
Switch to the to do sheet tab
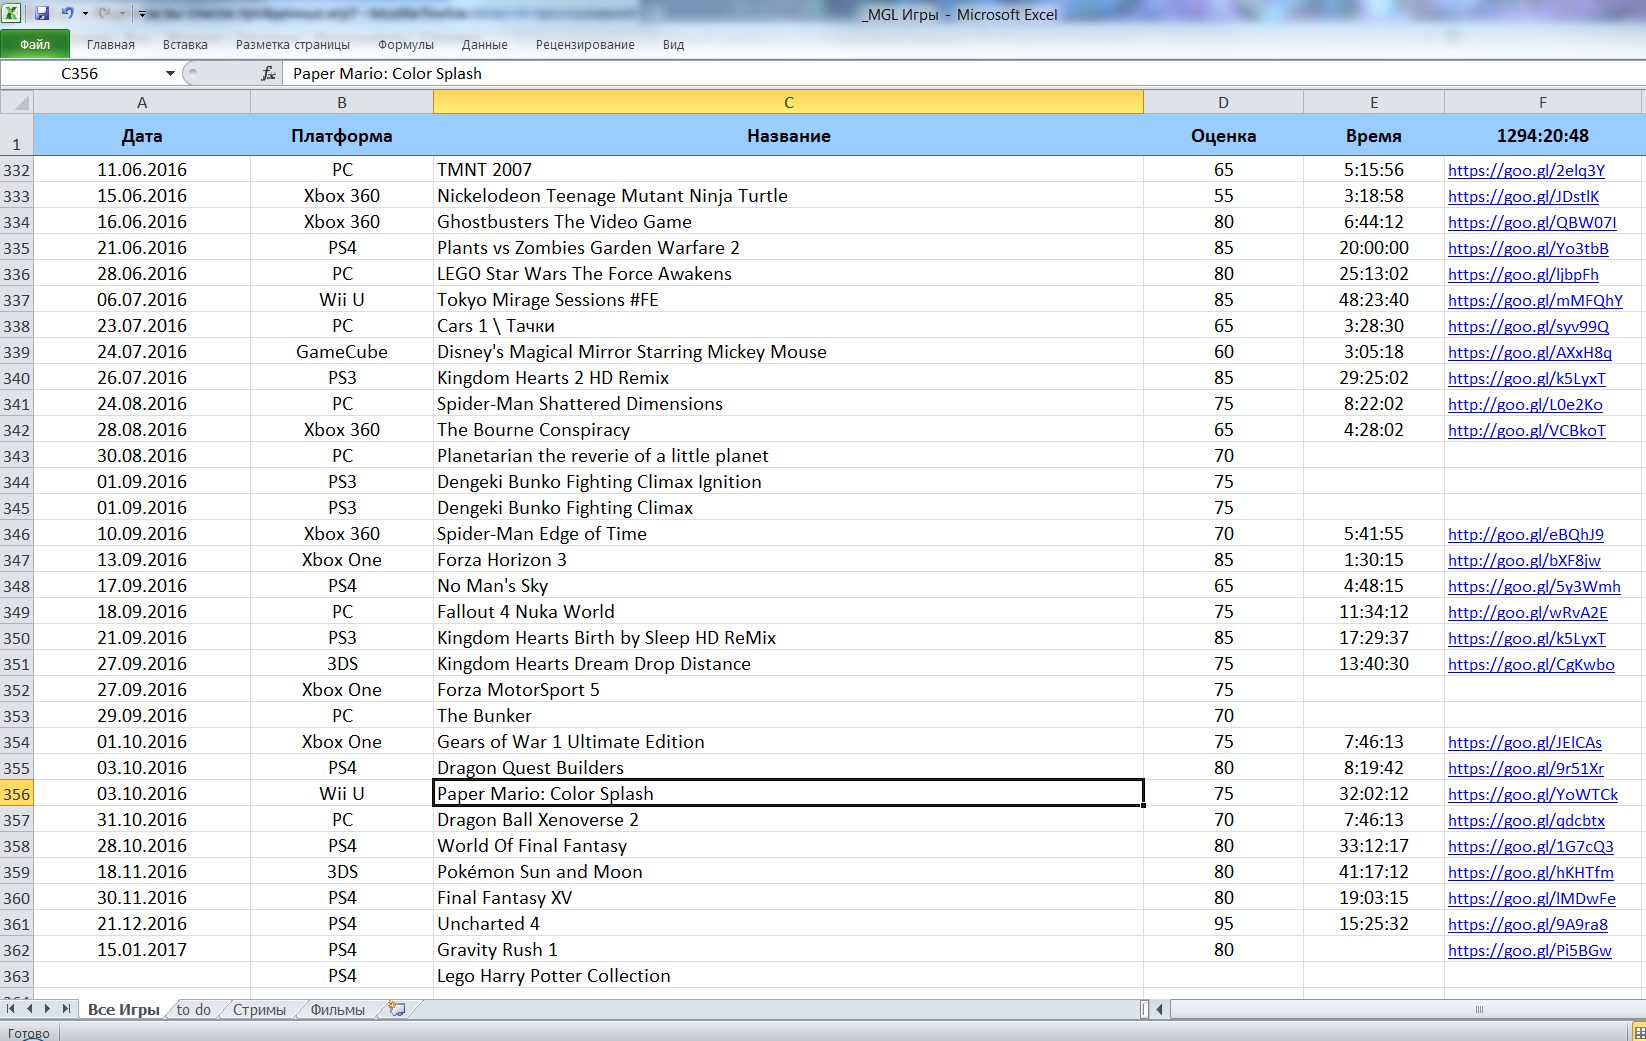tap(194, 1010)
